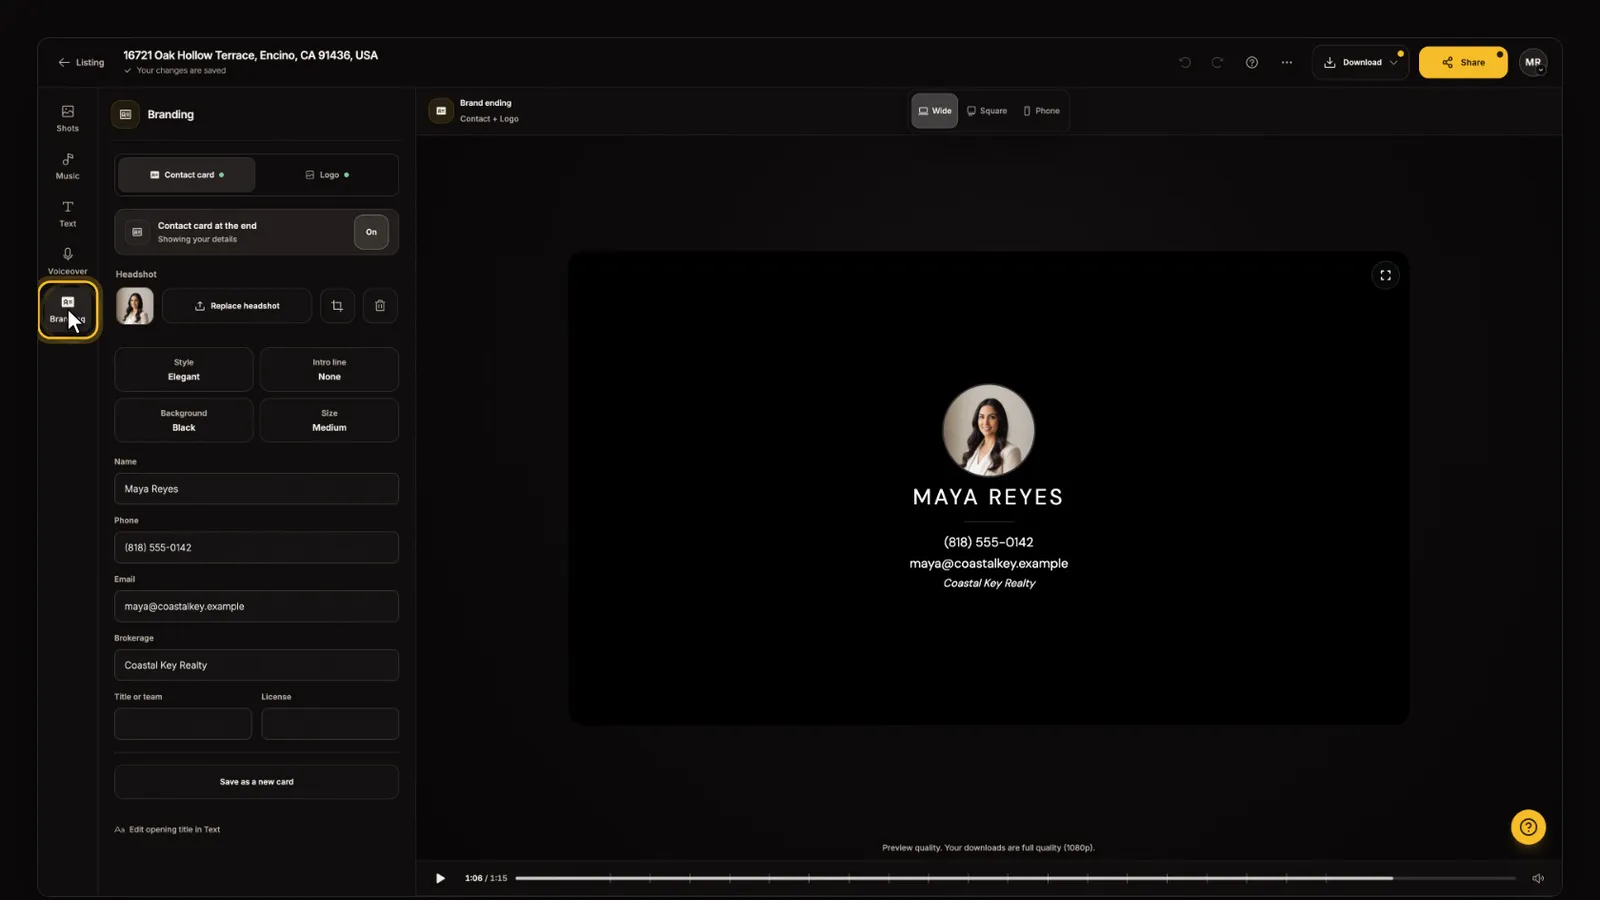
Task: Open the Intro line None selector
Action: [329, 370]
